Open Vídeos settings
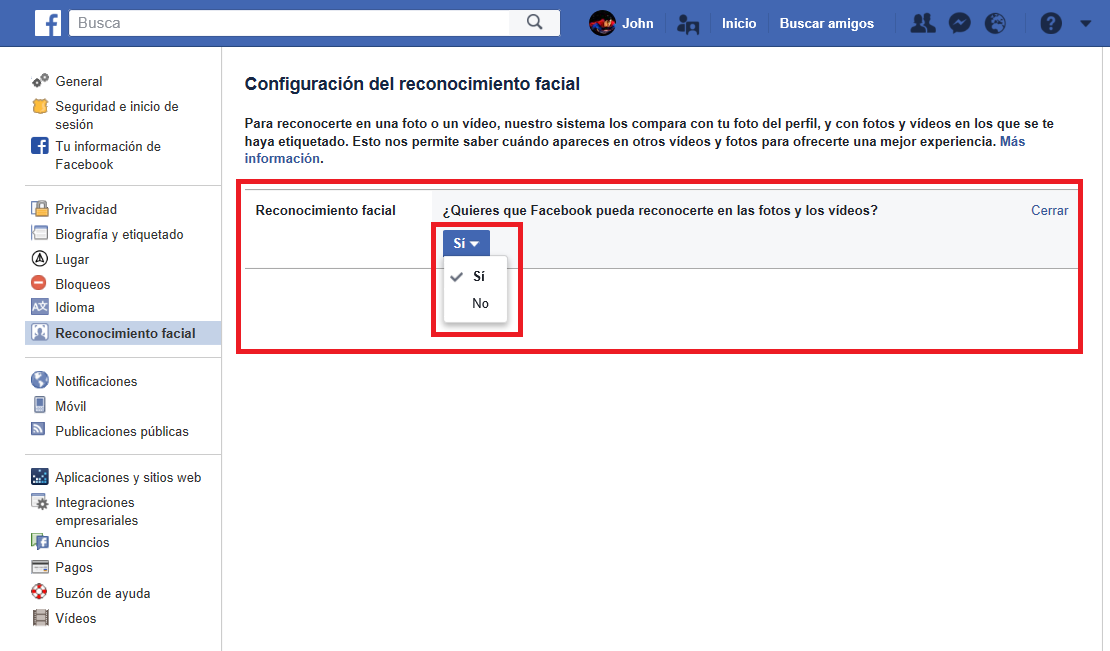This screenshot has height=651, width=1110. click(76, 618)
